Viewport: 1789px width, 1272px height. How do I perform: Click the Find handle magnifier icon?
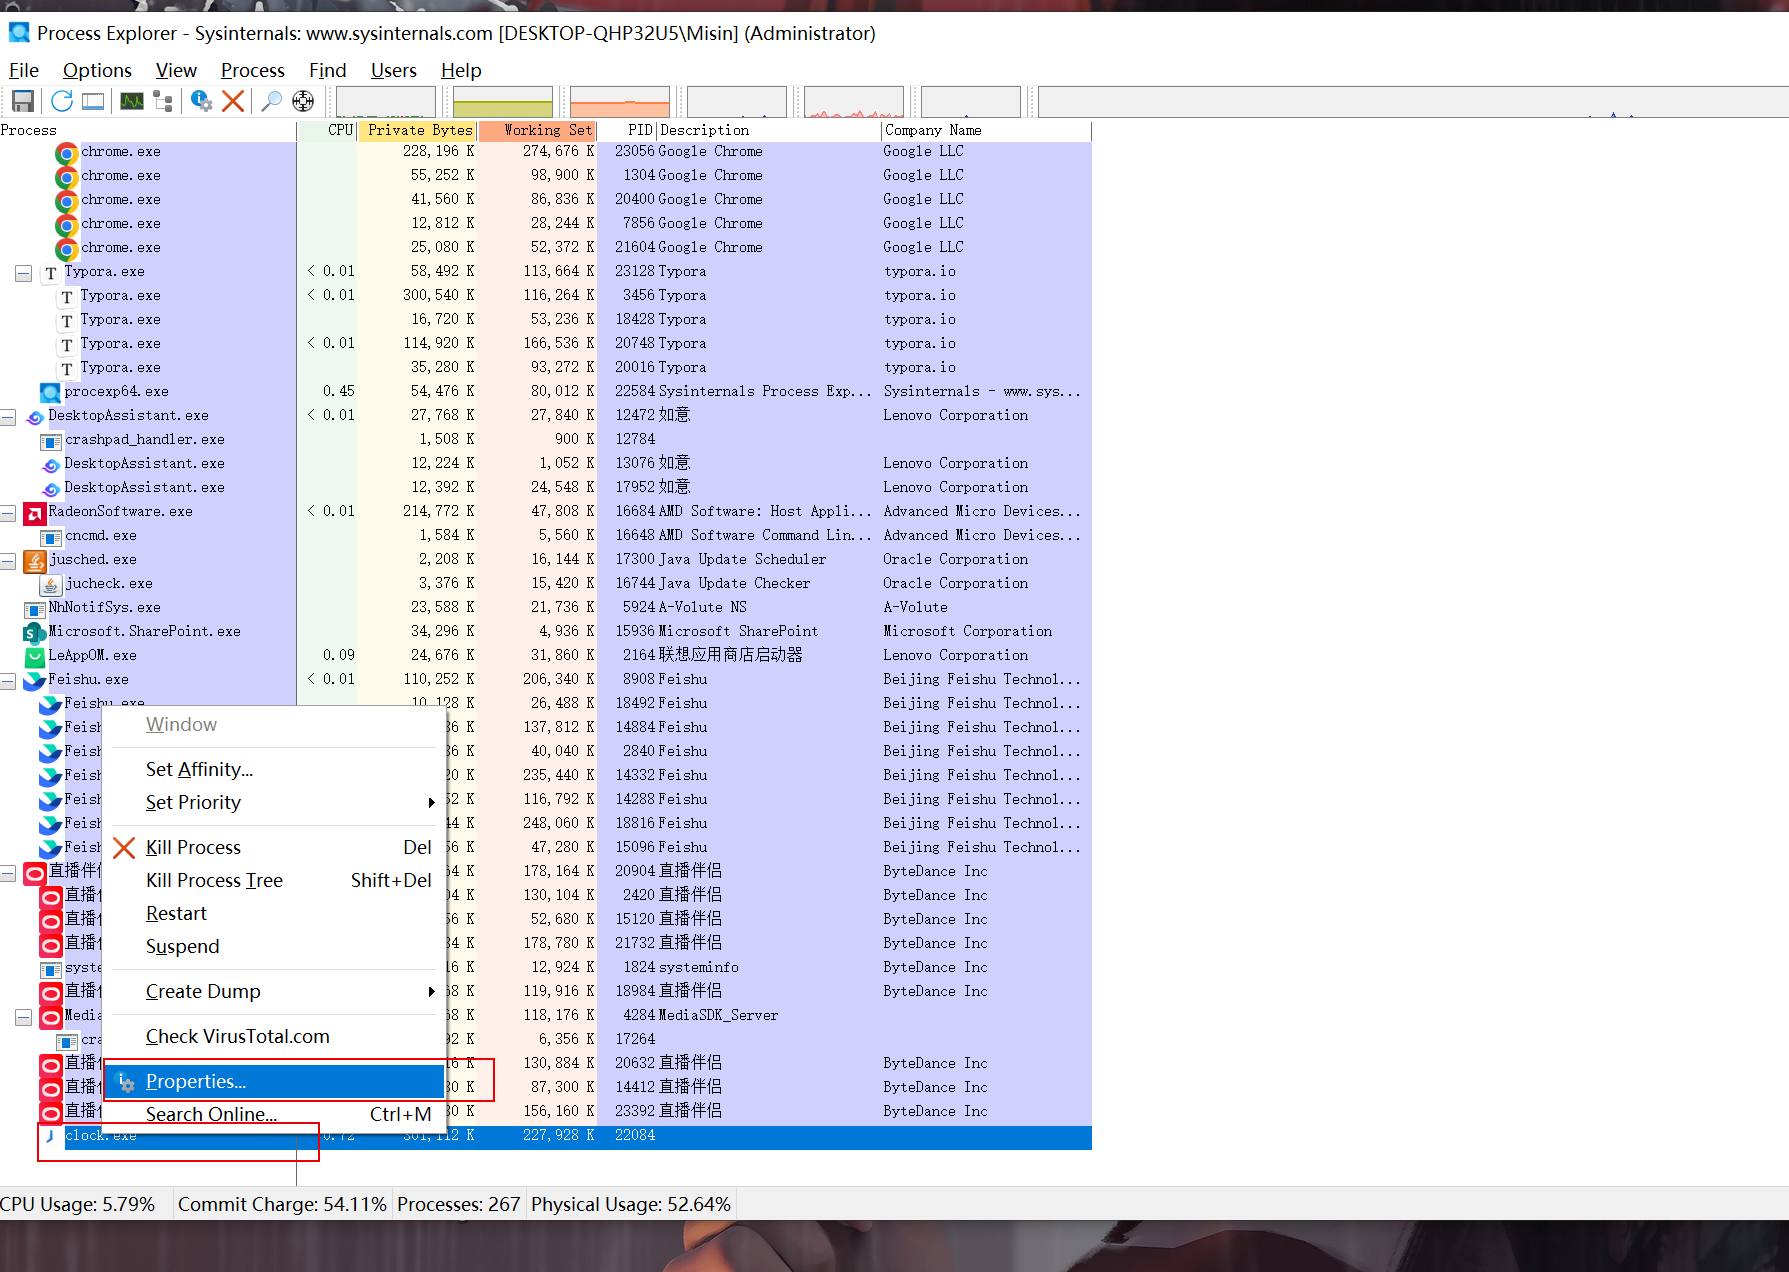point(271,101)
